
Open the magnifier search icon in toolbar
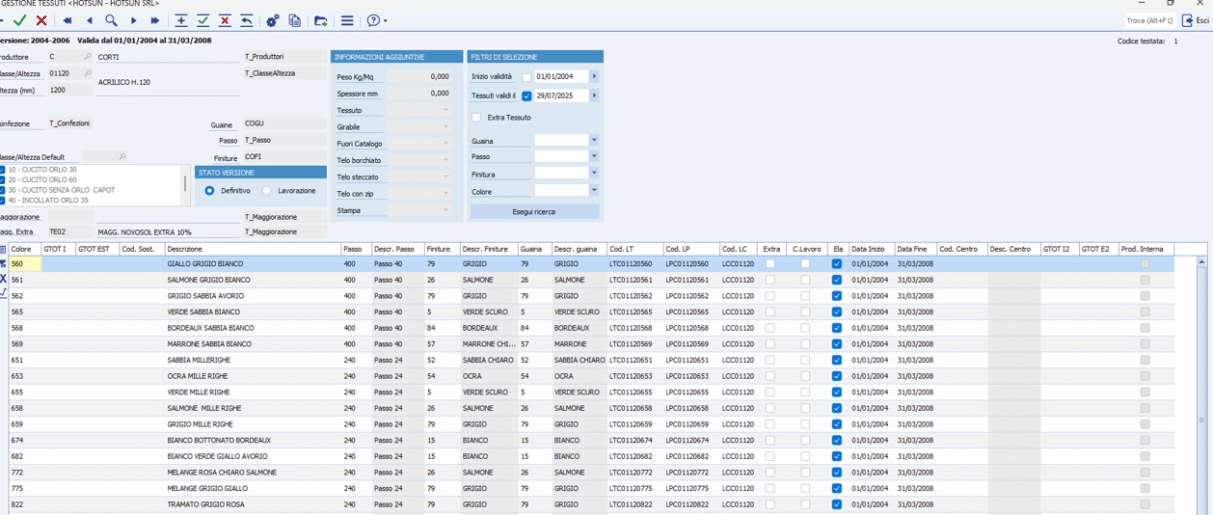(x=111, y=20)
